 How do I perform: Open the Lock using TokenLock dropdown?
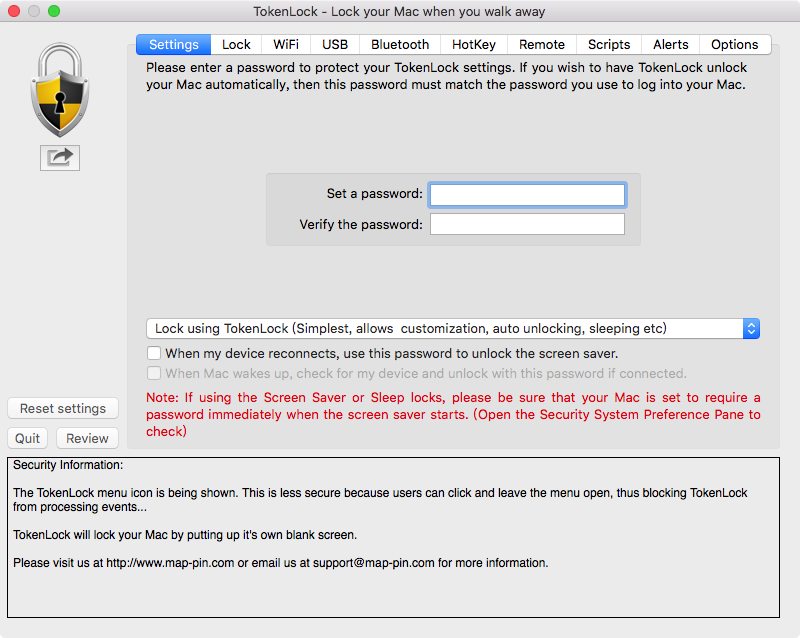[x=453, y=329]
